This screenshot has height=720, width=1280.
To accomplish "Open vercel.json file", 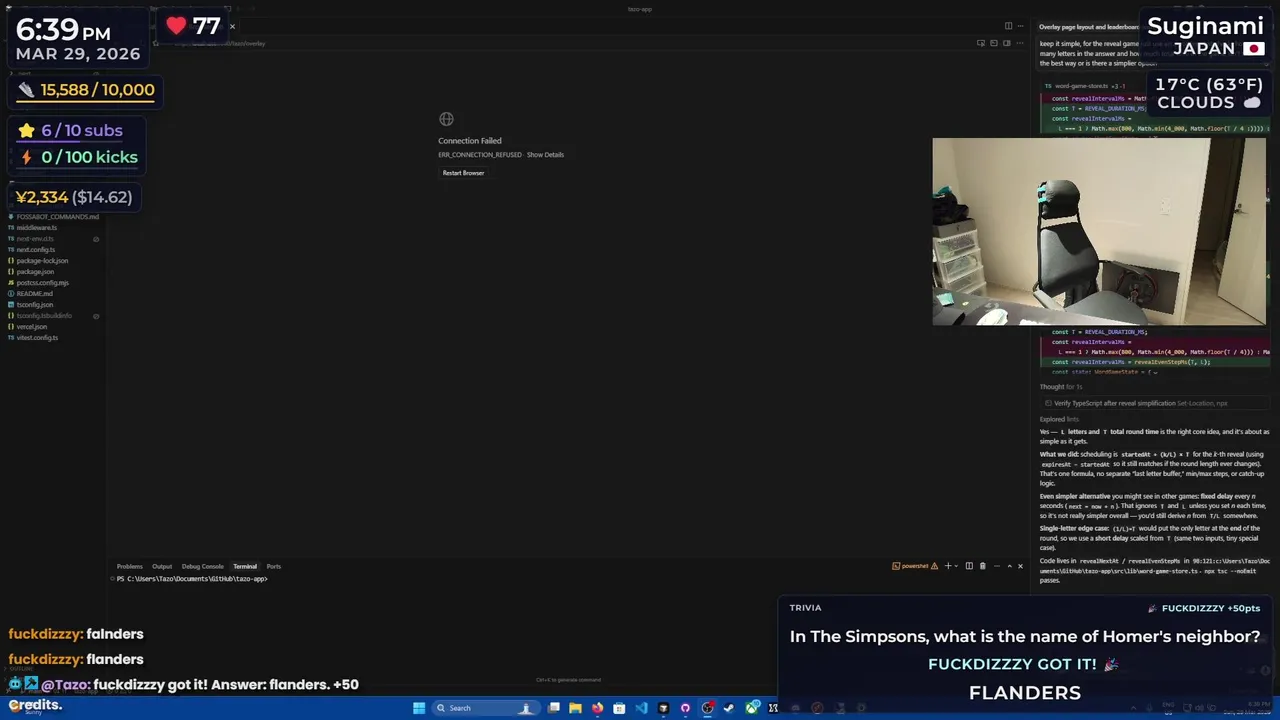I will 31,327.
